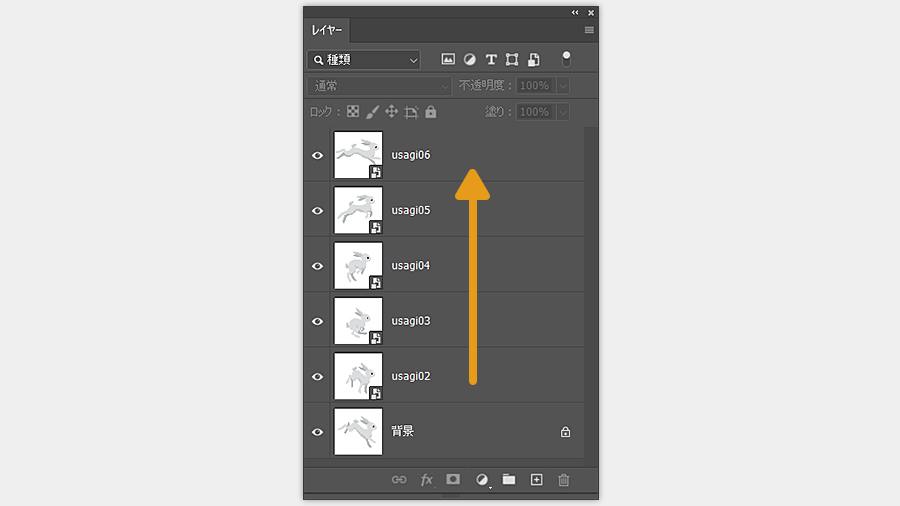Open the 種類 filter type dropdown
Viewport: 900px width, 506px height.
click(364, 60)
